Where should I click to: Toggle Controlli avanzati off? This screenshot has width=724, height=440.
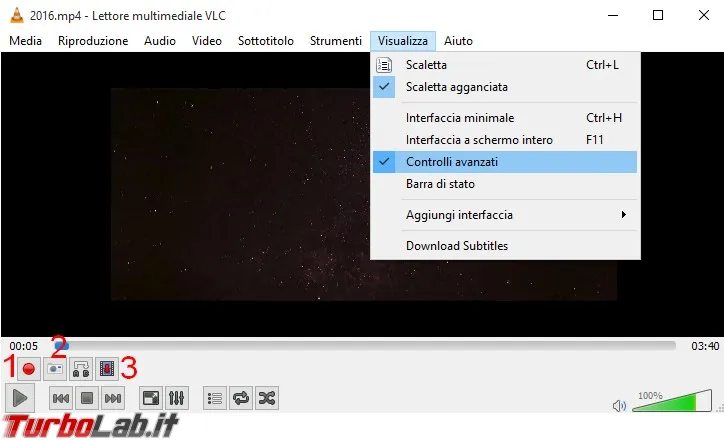click(x=505, y=162)
